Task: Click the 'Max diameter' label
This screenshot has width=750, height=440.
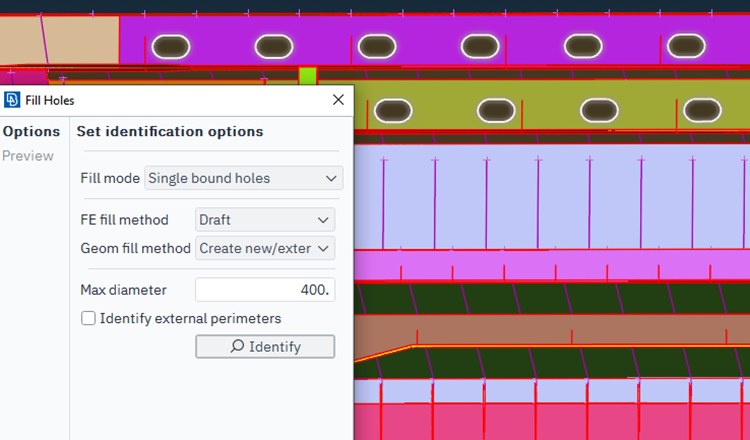Action: (x=123, y=290)
